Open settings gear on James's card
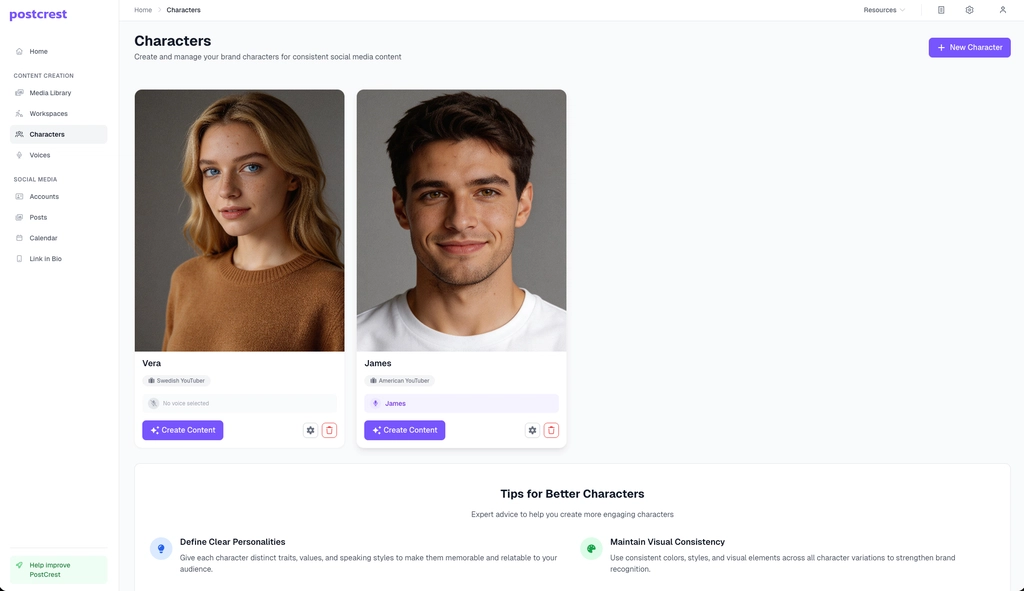Viewport: 1024px width, 591px height. (x=532, y=430)
